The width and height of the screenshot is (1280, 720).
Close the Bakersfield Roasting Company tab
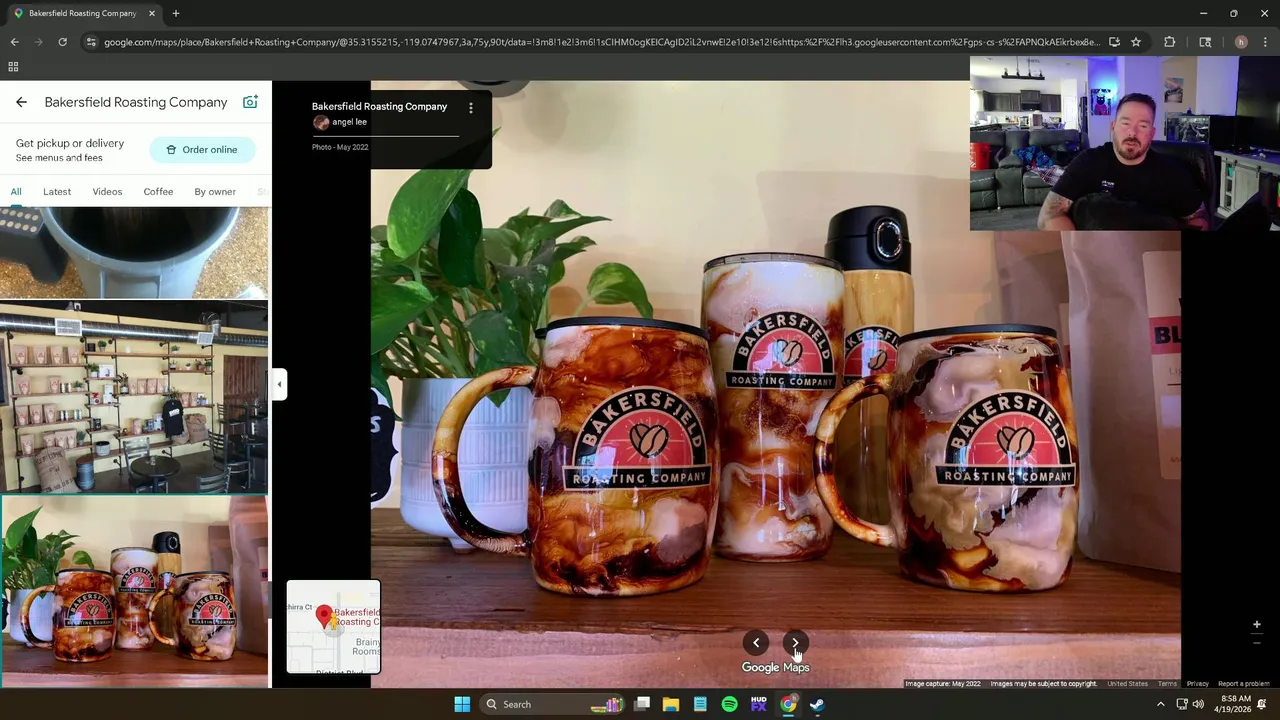click(x=152, y=13)
